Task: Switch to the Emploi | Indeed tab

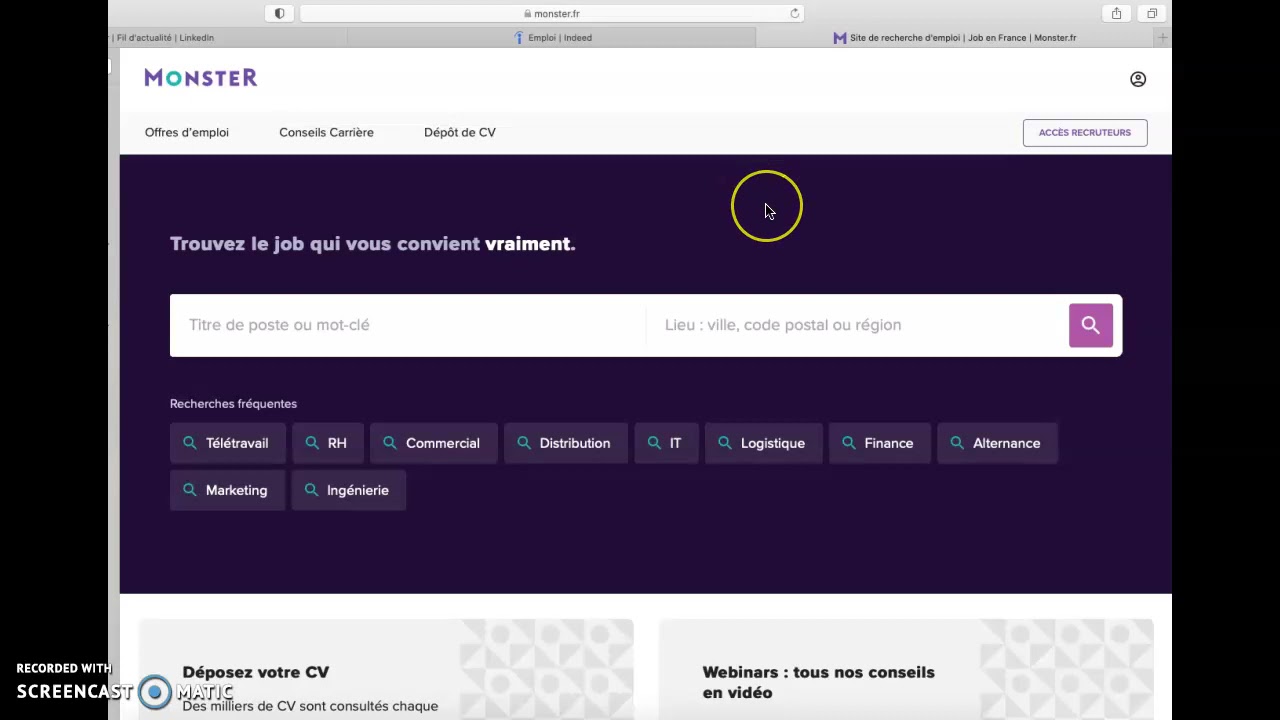Action: click(552, 38)
